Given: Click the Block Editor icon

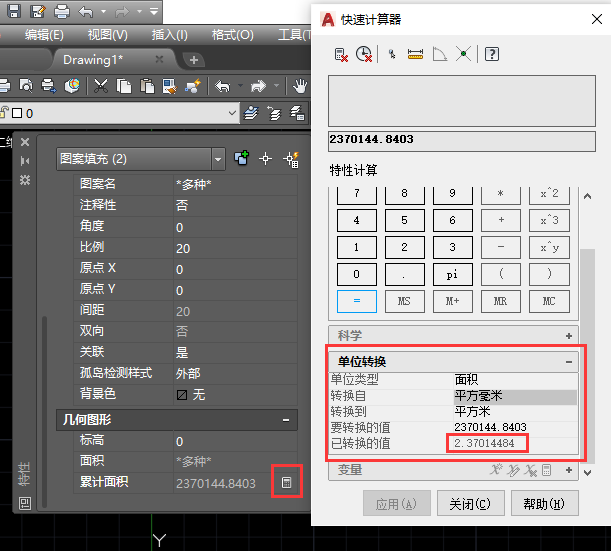Looking at the screenshot, I should point(193,86).
